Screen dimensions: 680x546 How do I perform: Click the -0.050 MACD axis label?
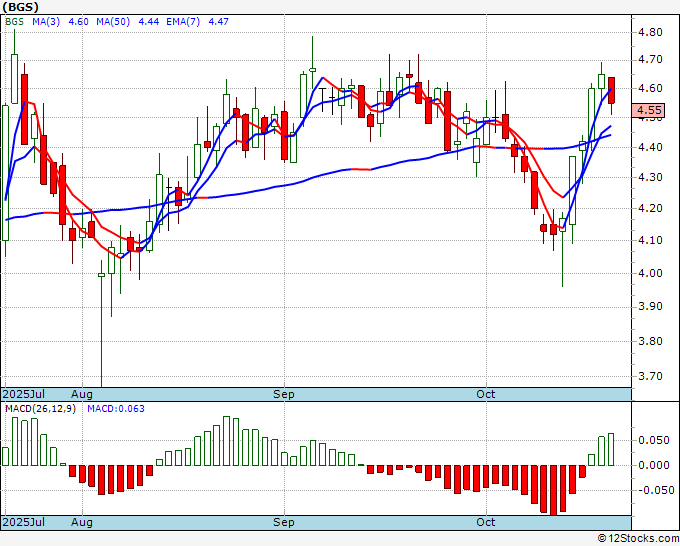point(656,490)
